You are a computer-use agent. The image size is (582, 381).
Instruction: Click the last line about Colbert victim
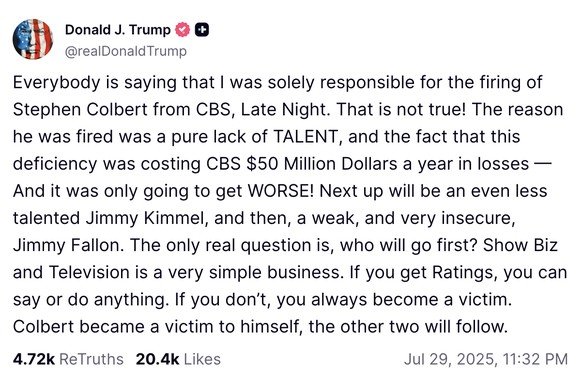260,327
